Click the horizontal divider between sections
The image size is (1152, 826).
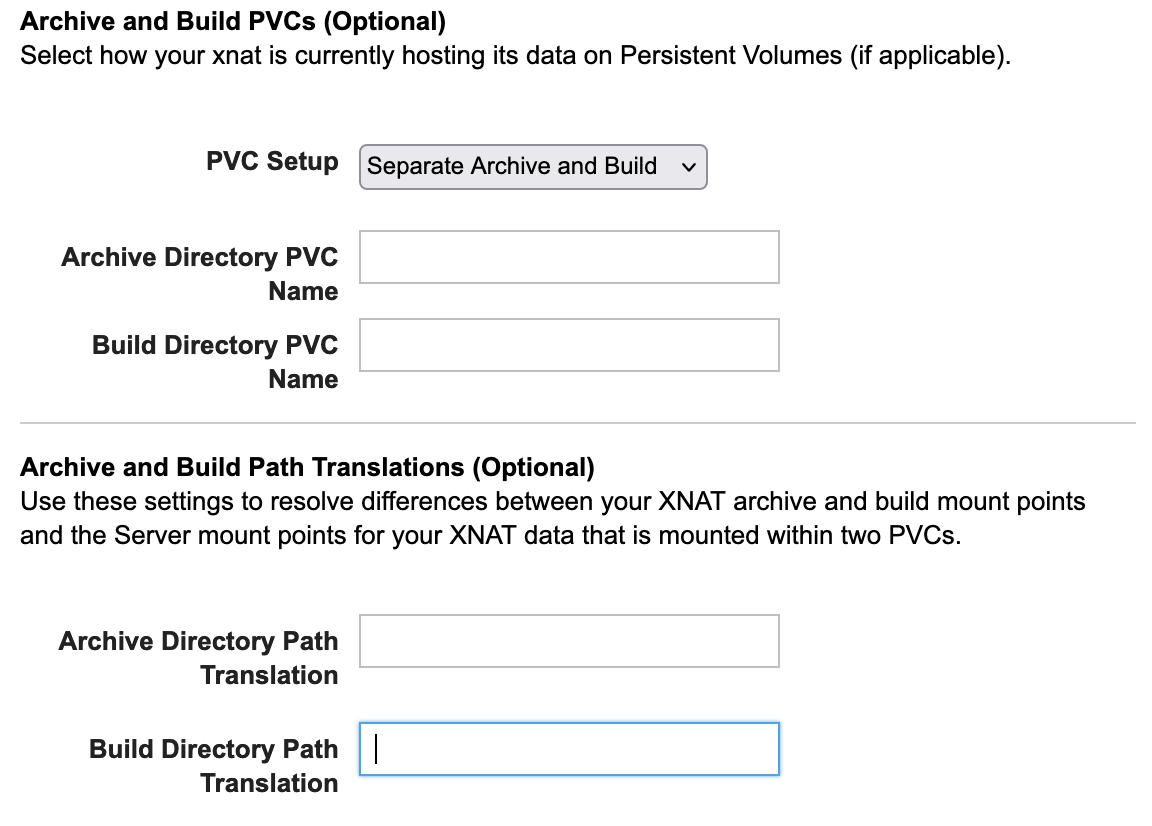coord(577,423)
